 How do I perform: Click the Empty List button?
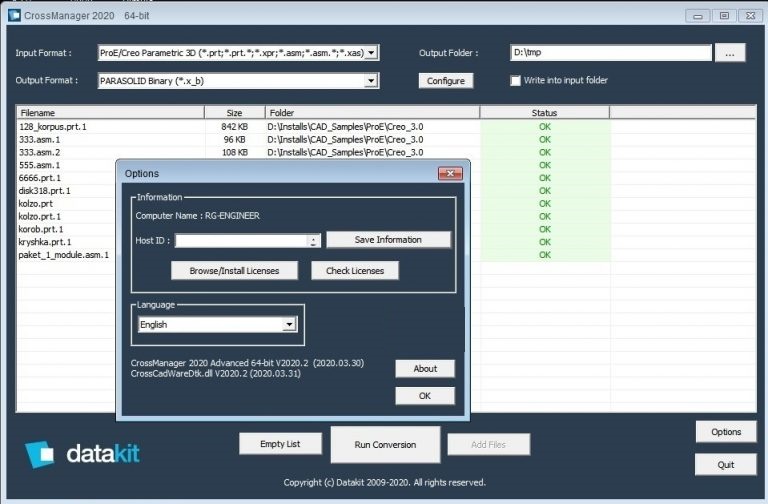point(280,444)
